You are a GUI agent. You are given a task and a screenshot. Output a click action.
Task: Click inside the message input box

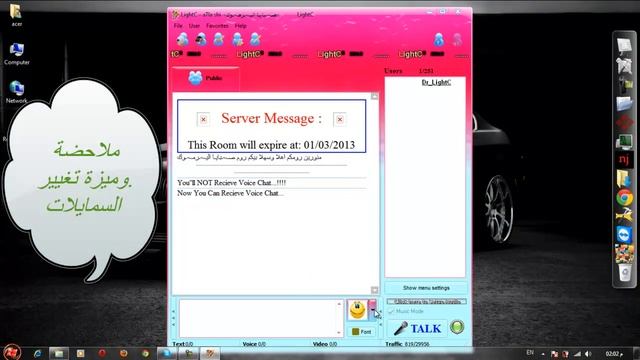(x=258, y=319)
